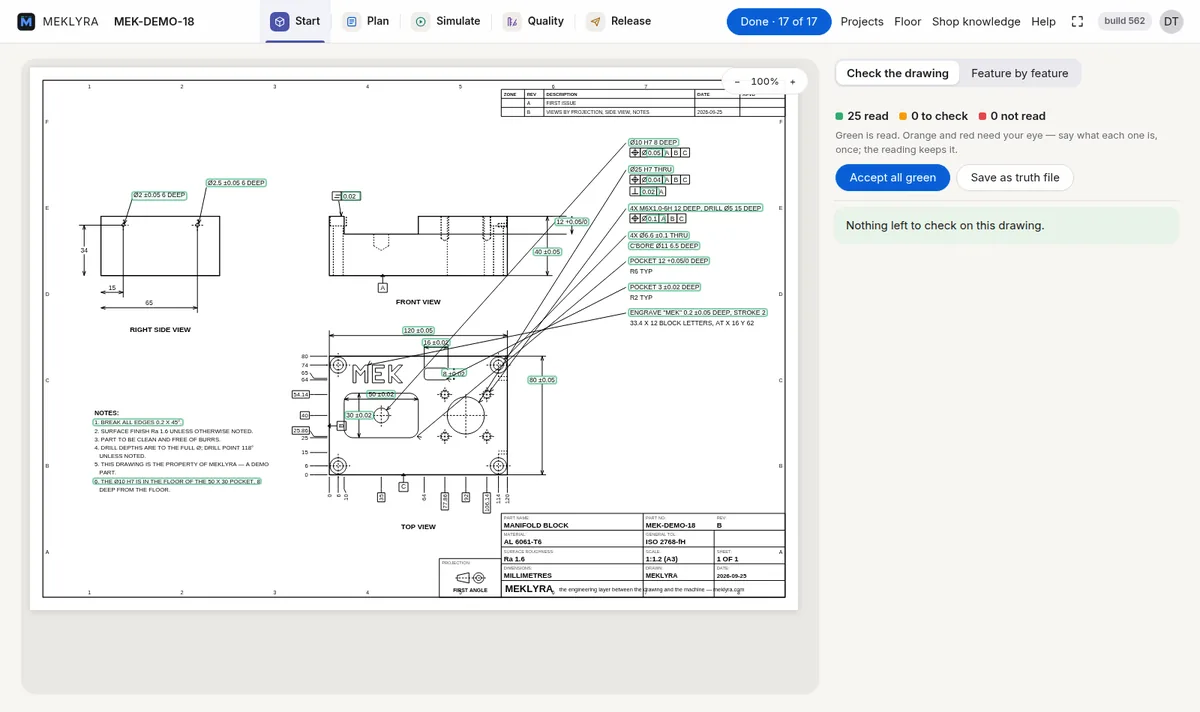The height and width of the screenshot is (712, 1200).
Task: Select the C'BORE Ø11 6.5 DEEP callout
Action: point(664,246)
